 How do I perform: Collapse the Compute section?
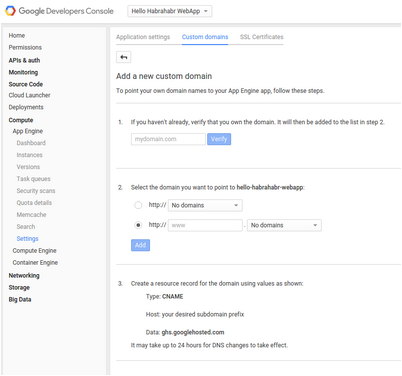(x=21, y=120)
